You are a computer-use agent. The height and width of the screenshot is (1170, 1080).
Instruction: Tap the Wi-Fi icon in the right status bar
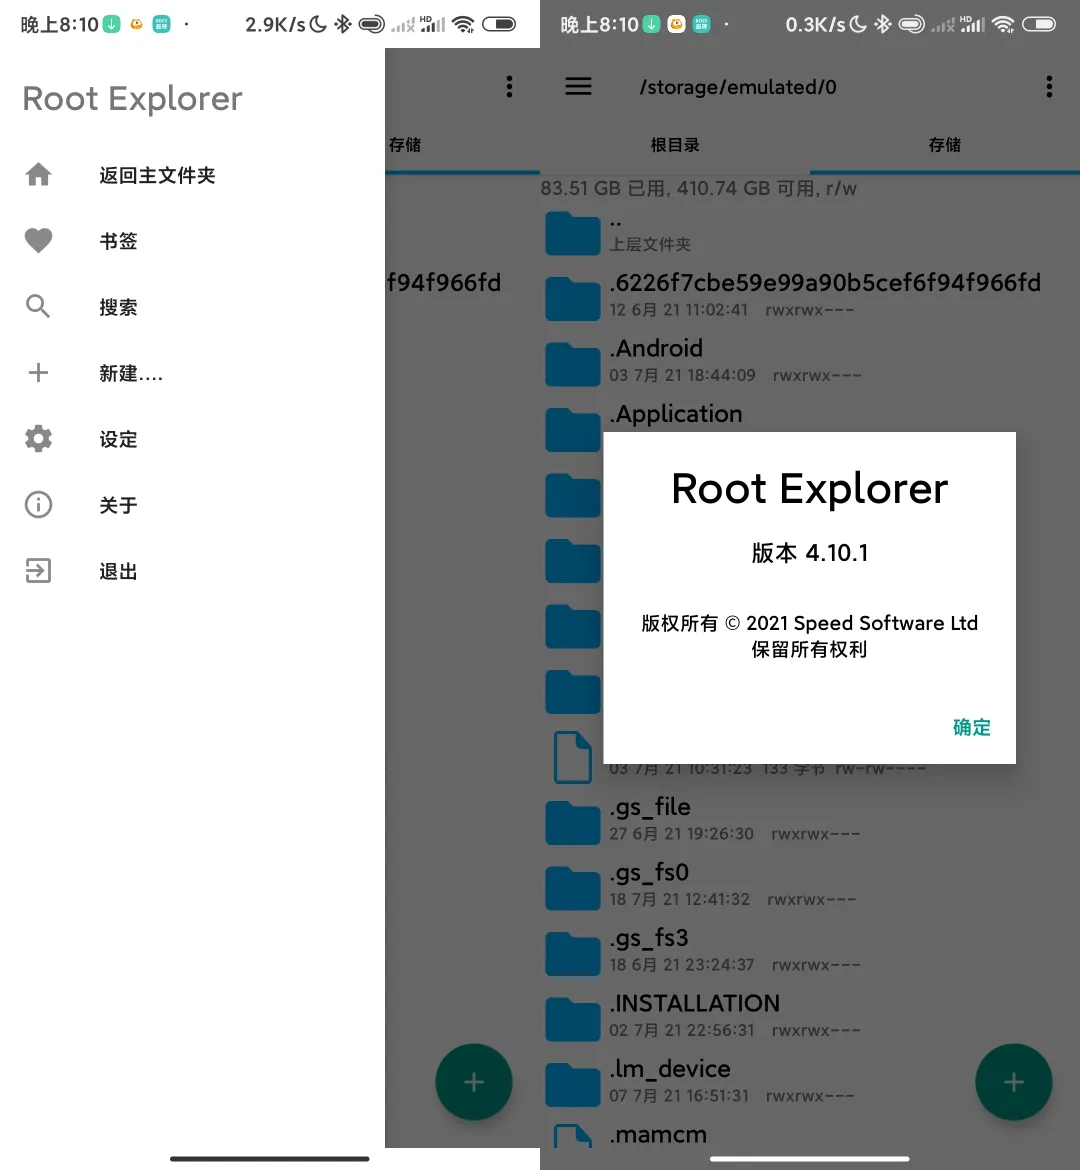tap(1003, 25)
